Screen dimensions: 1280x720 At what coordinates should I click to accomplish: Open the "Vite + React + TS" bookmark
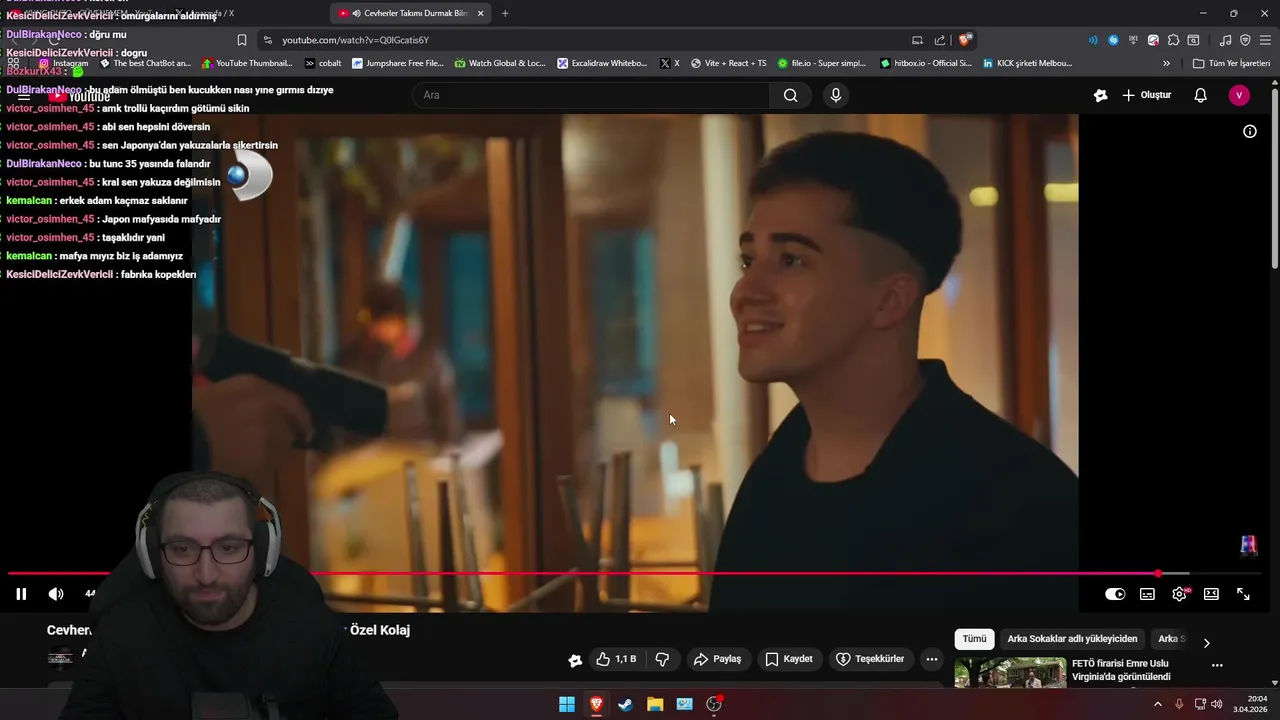pyautogui.click(x=729, y=63)
